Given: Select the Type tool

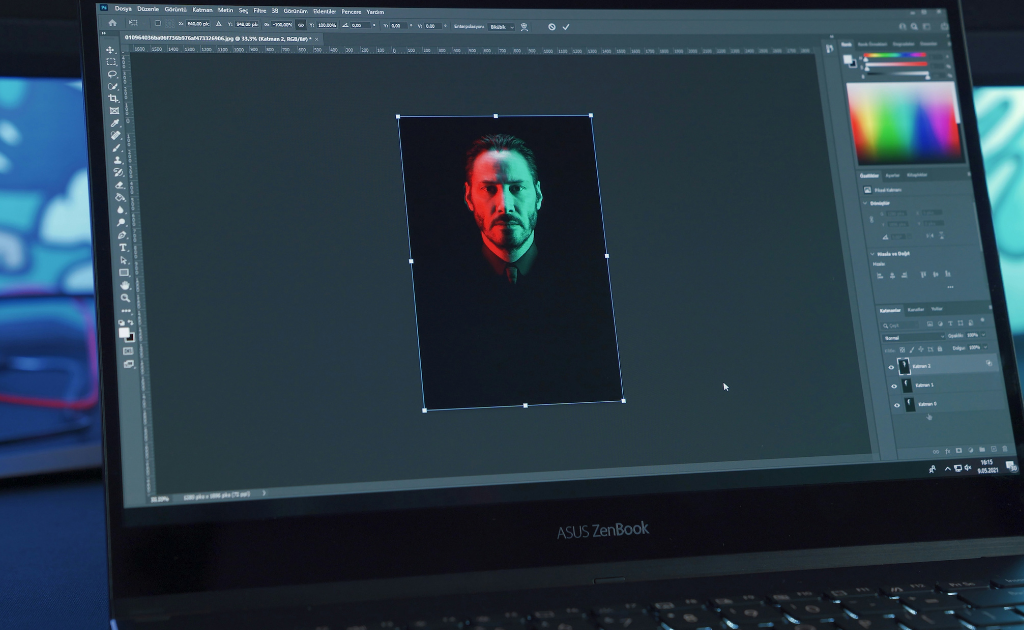Looking at the screenshot, I should coord(123,247).
